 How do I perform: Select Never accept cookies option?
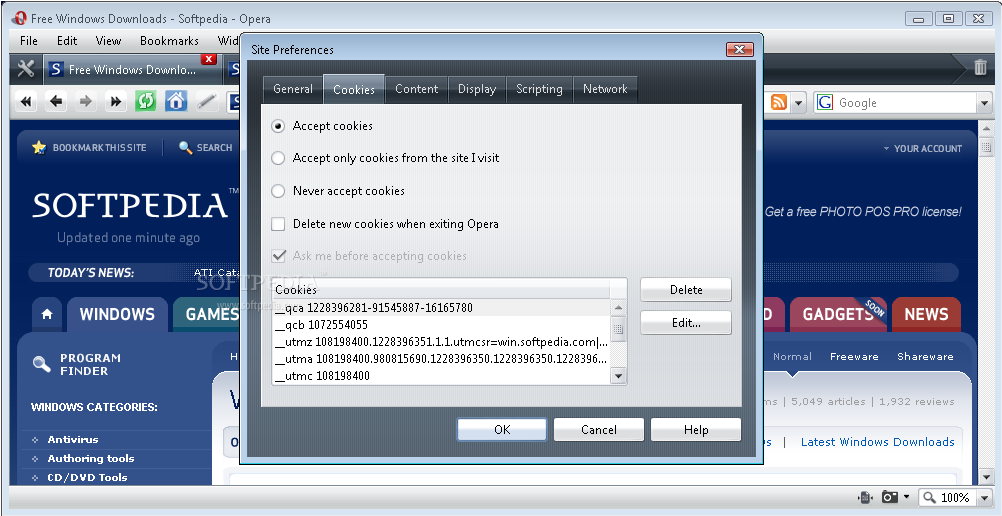278,191
